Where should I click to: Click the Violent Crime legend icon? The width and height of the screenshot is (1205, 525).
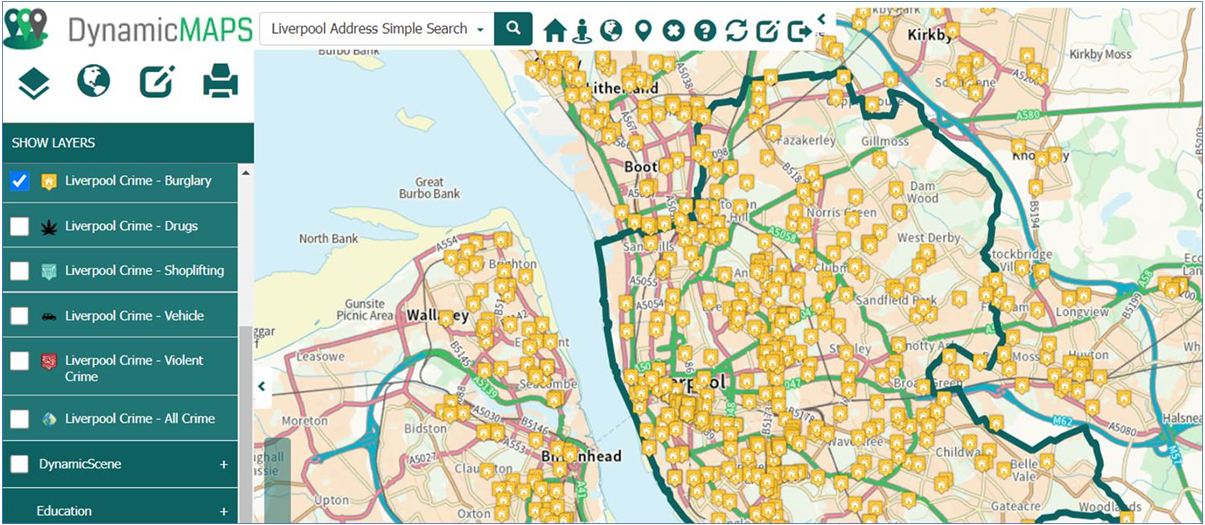tap(49, 361)
